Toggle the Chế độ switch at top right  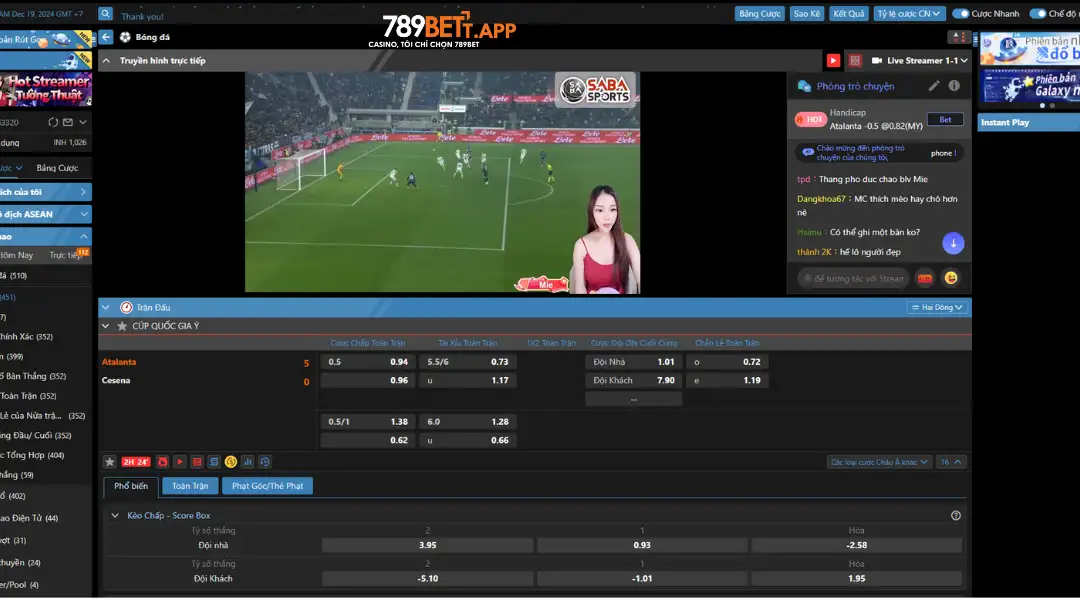pos(1037,14)
